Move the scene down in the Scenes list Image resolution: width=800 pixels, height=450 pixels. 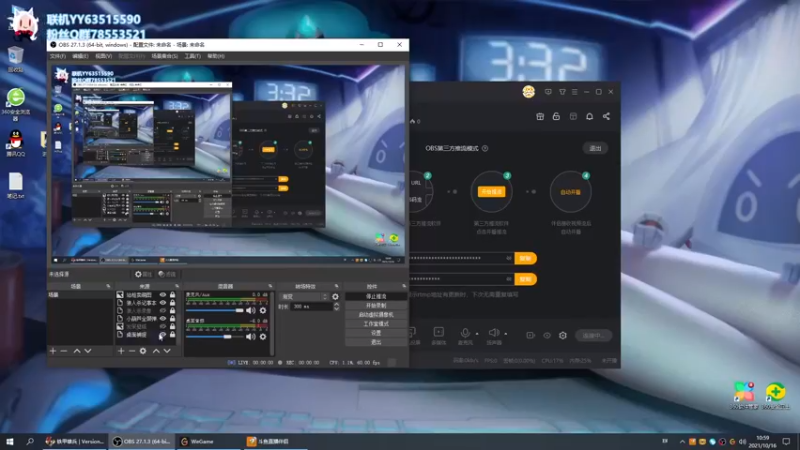[x=88, y=351]
